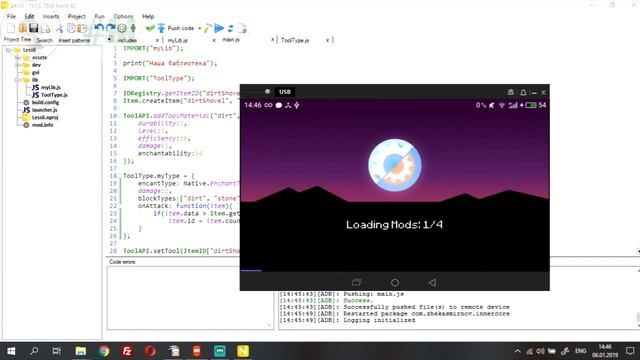Screen dimensions: 640x360
Task: Click inside the Code errors panel
Action: pyautogui.click(x=190, y=298)
